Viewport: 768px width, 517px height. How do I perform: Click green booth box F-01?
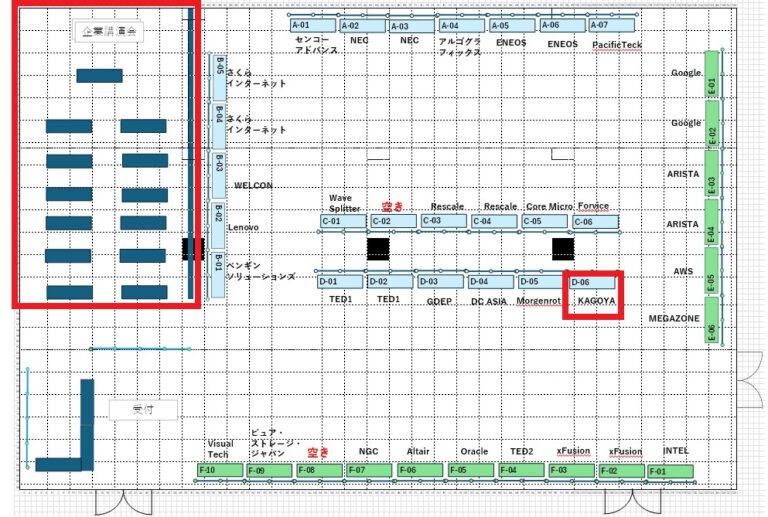tap(671, 472)
